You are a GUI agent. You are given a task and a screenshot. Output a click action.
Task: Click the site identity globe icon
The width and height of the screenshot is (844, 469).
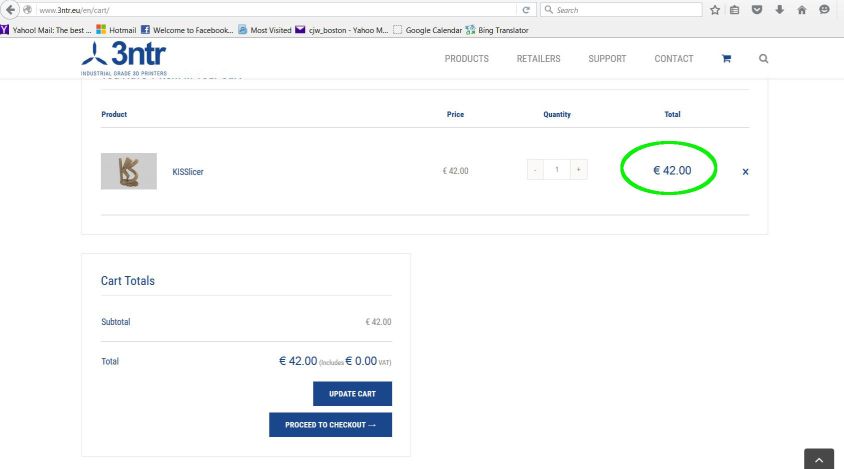pos(27,10)
